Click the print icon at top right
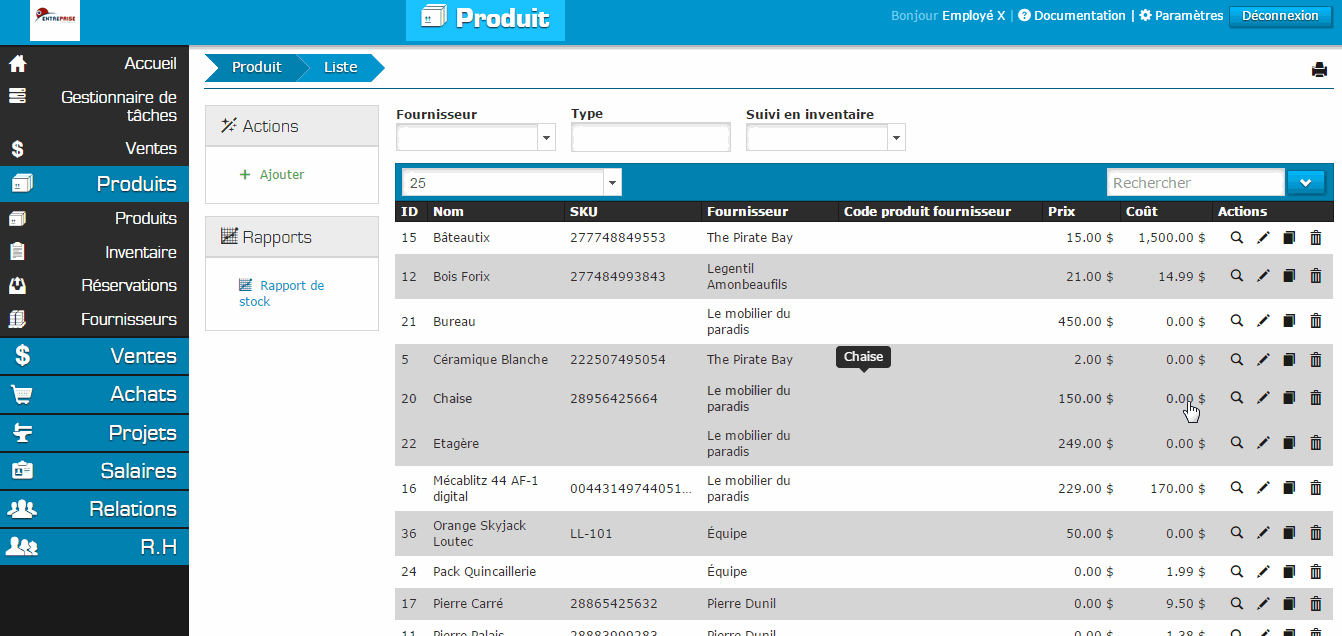This screenshot has width=1342, height=636. [1319, 70]
